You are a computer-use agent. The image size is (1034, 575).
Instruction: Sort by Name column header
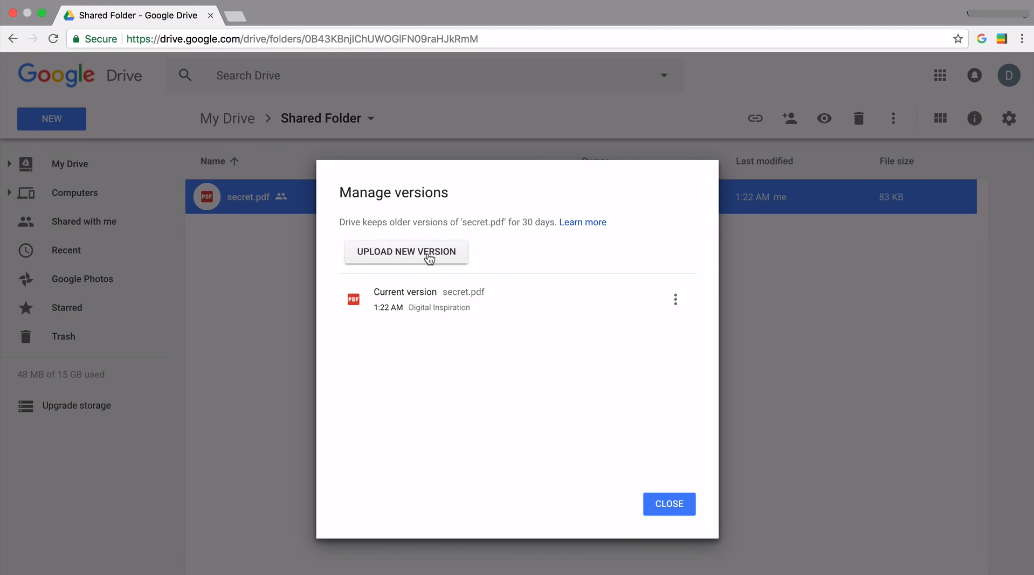pos(212,161)
